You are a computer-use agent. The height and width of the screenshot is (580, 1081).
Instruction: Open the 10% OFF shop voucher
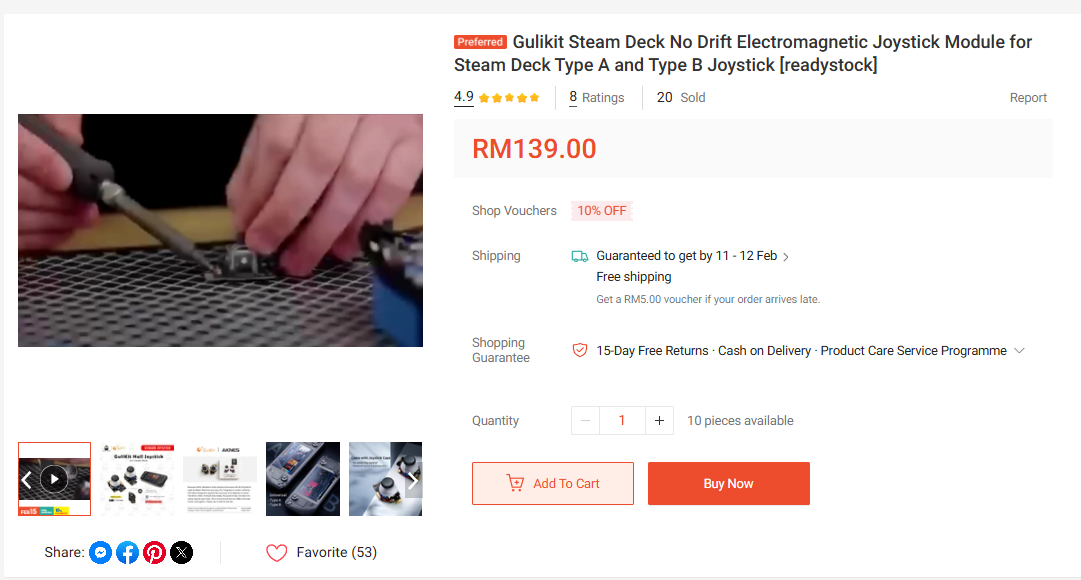[602, 210]
